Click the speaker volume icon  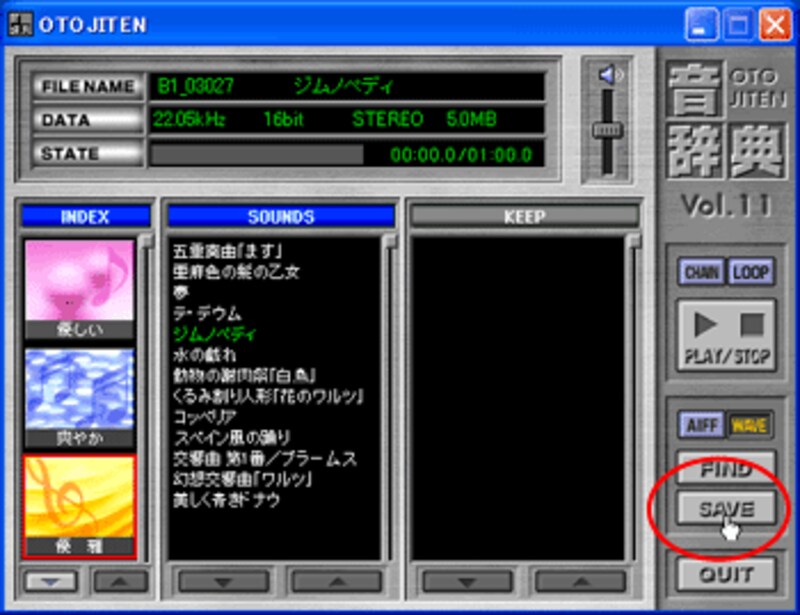point(609,75)
